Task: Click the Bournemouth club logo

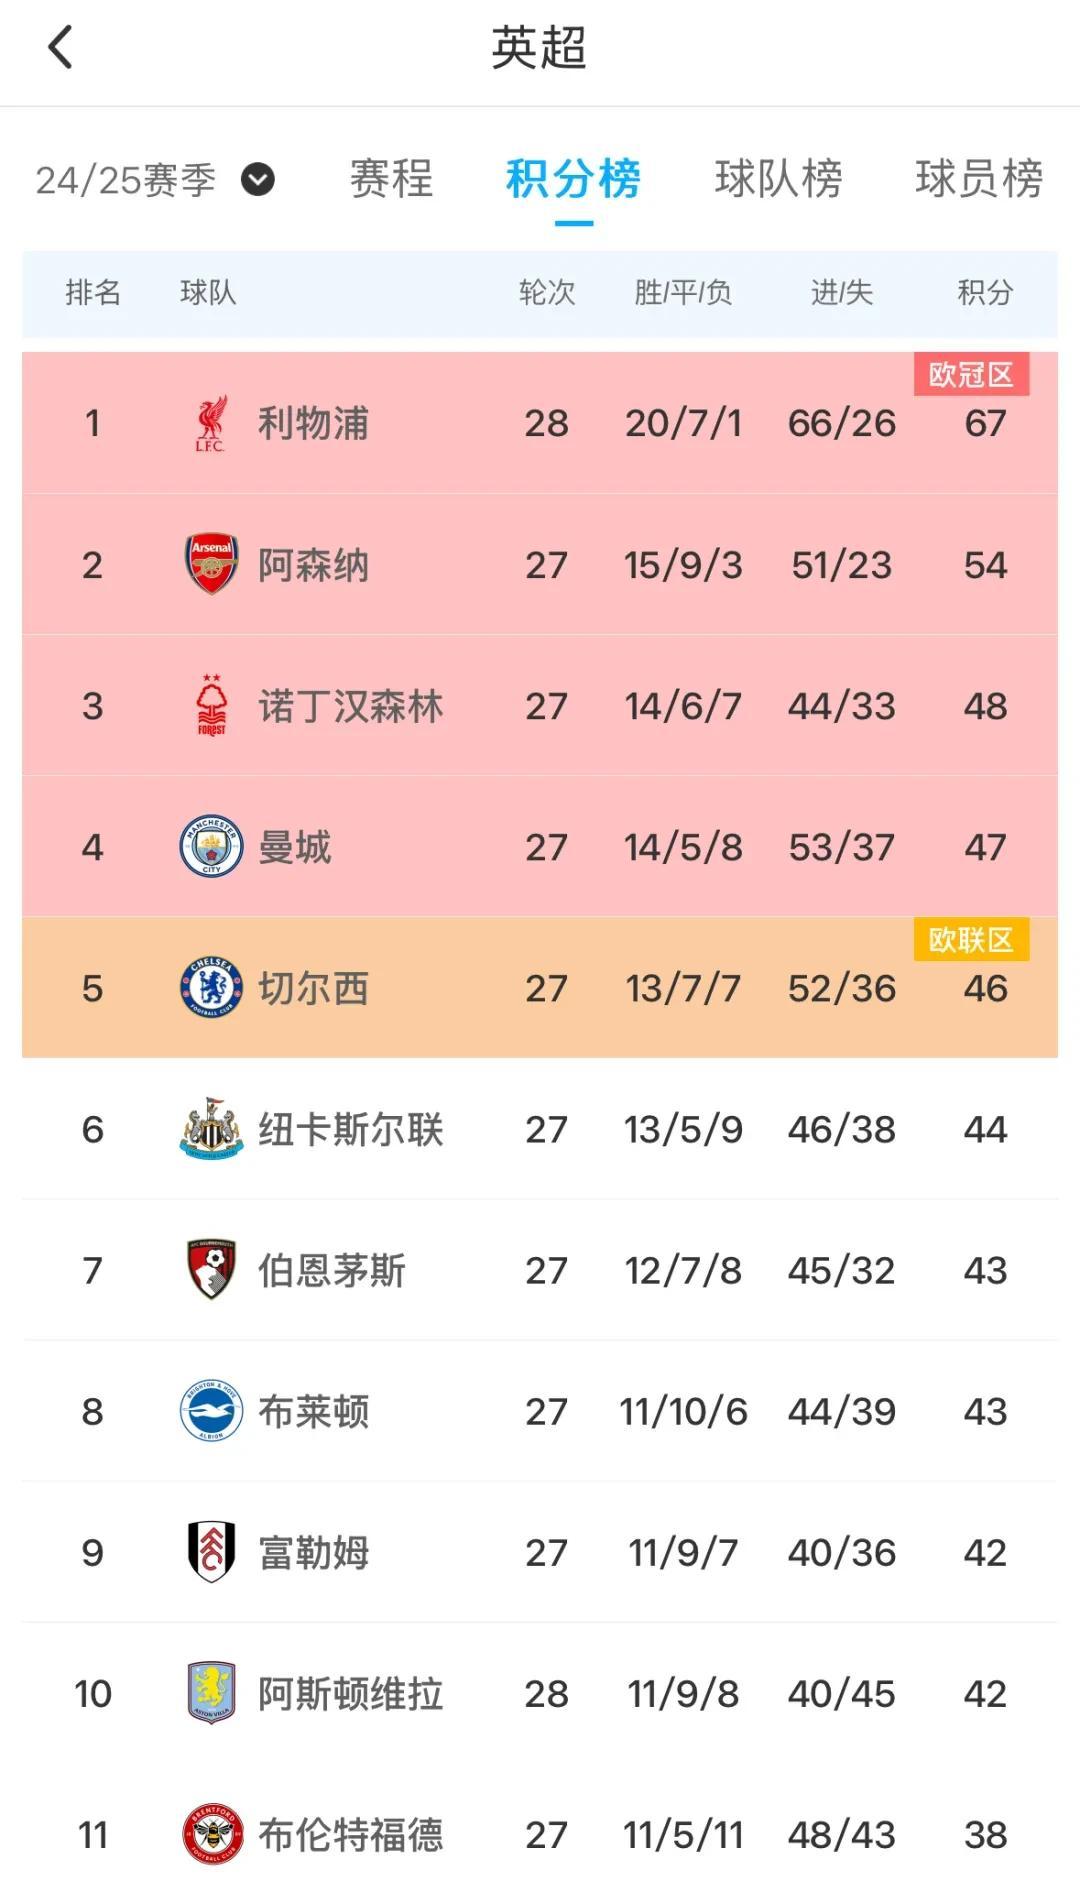Action: [x=211, y=1270]
